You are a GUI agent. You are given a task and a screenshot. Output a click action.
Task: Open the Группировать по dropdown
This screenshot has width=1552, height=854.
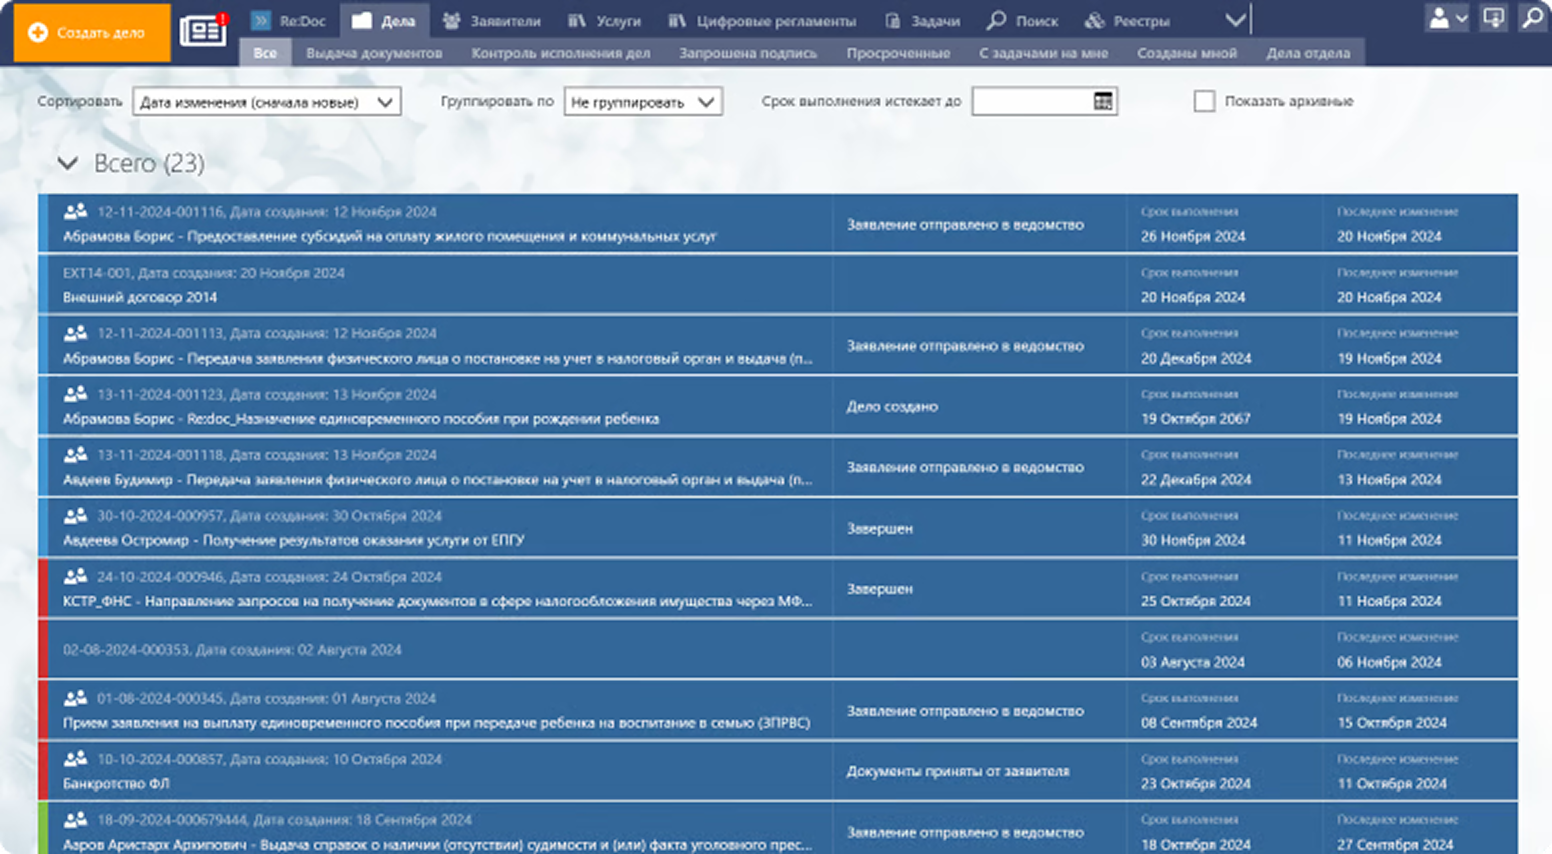(642, 102)
